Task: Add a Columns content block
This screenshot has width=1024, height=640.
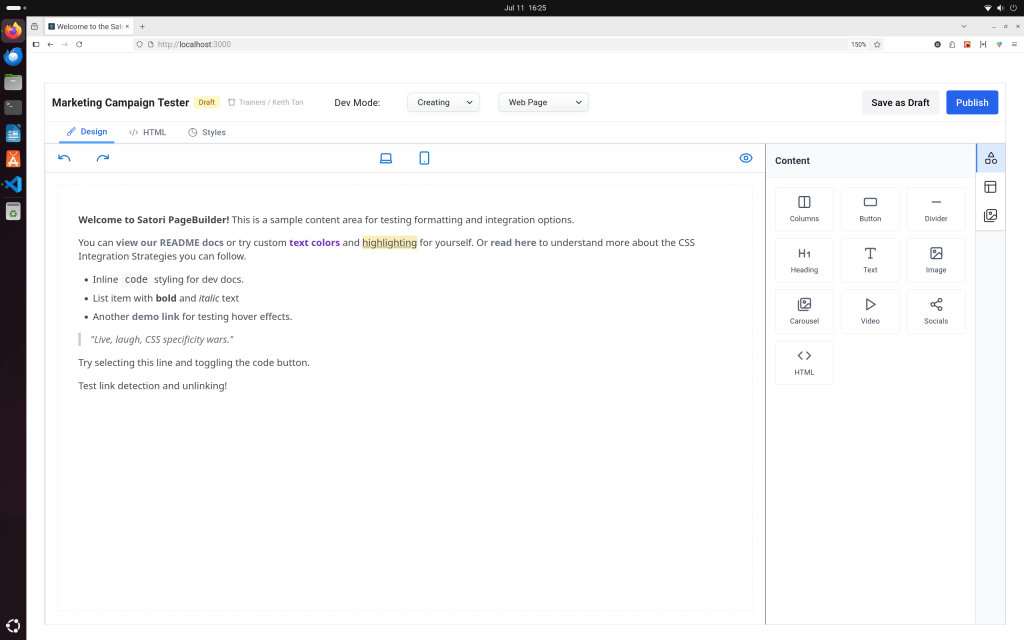Action: 804,209
